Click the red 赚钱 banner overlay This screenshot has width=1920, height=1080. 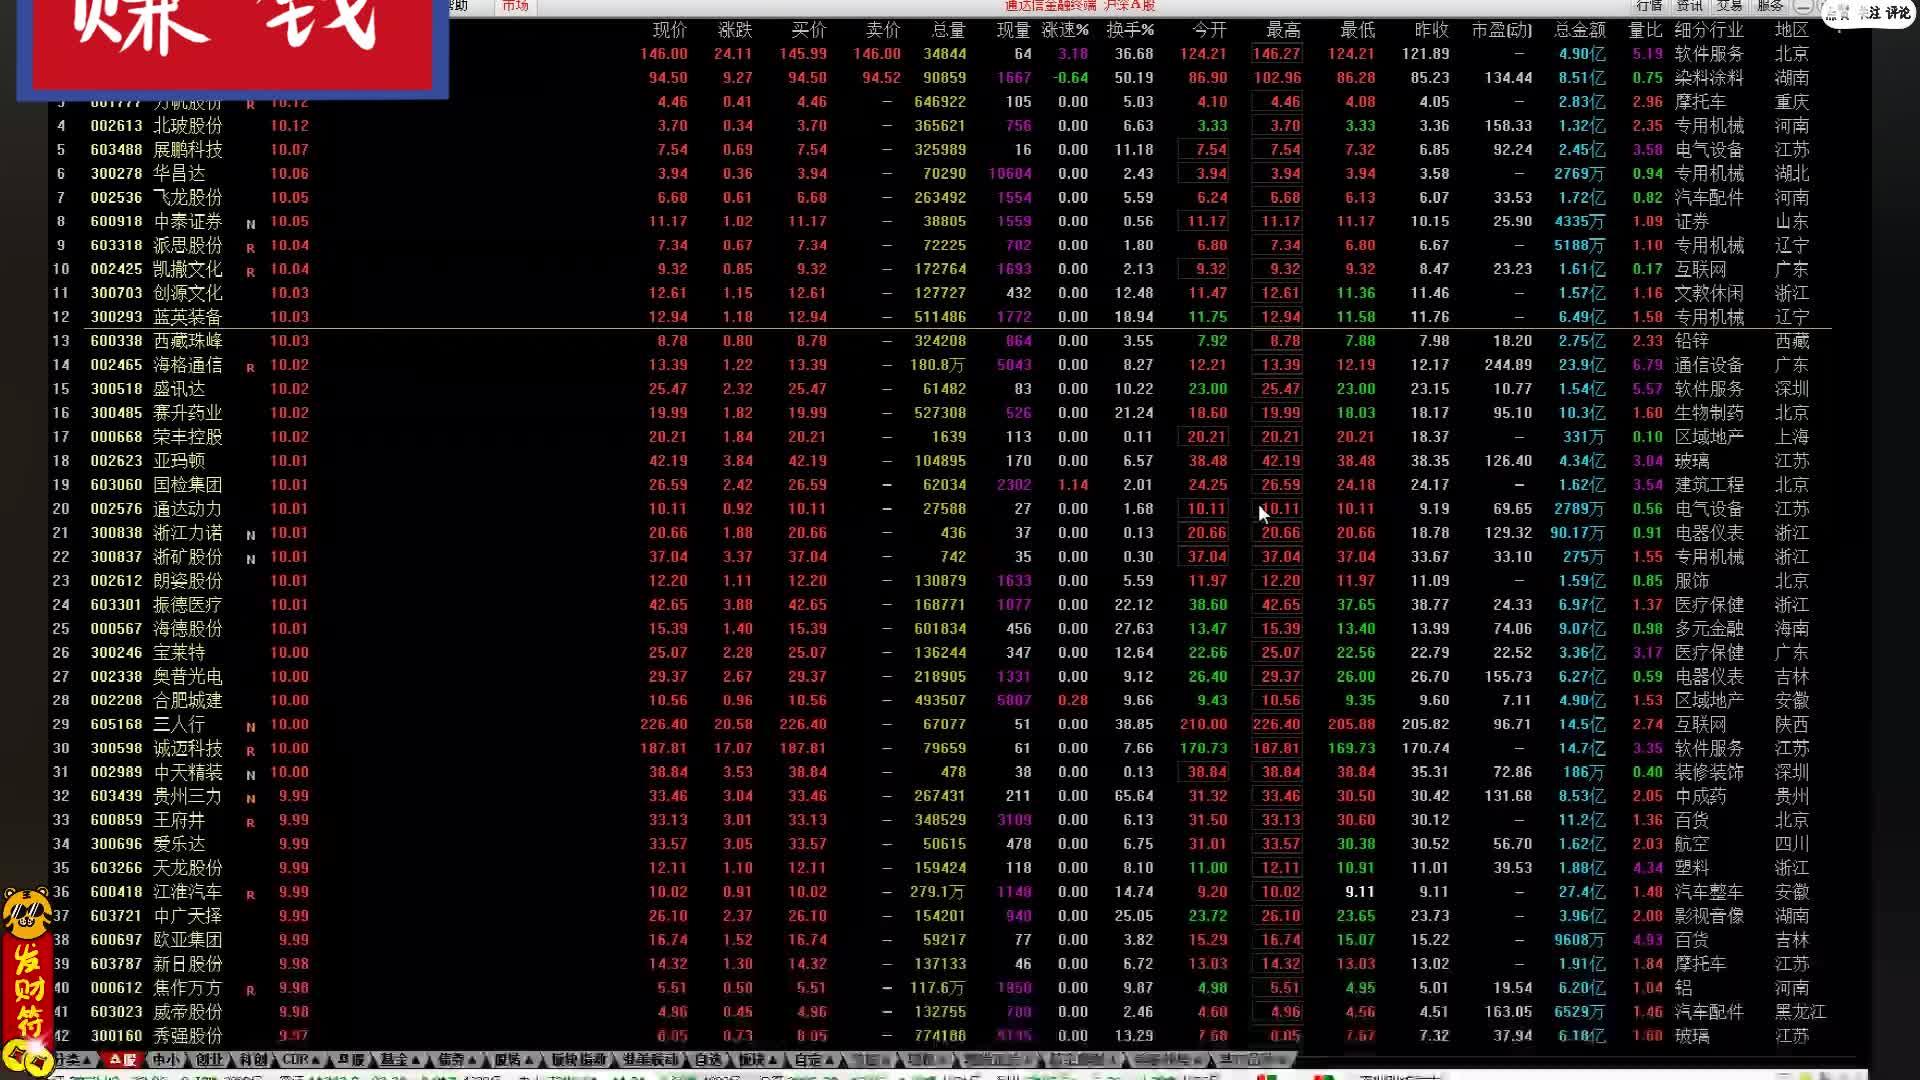coord(232,45)
